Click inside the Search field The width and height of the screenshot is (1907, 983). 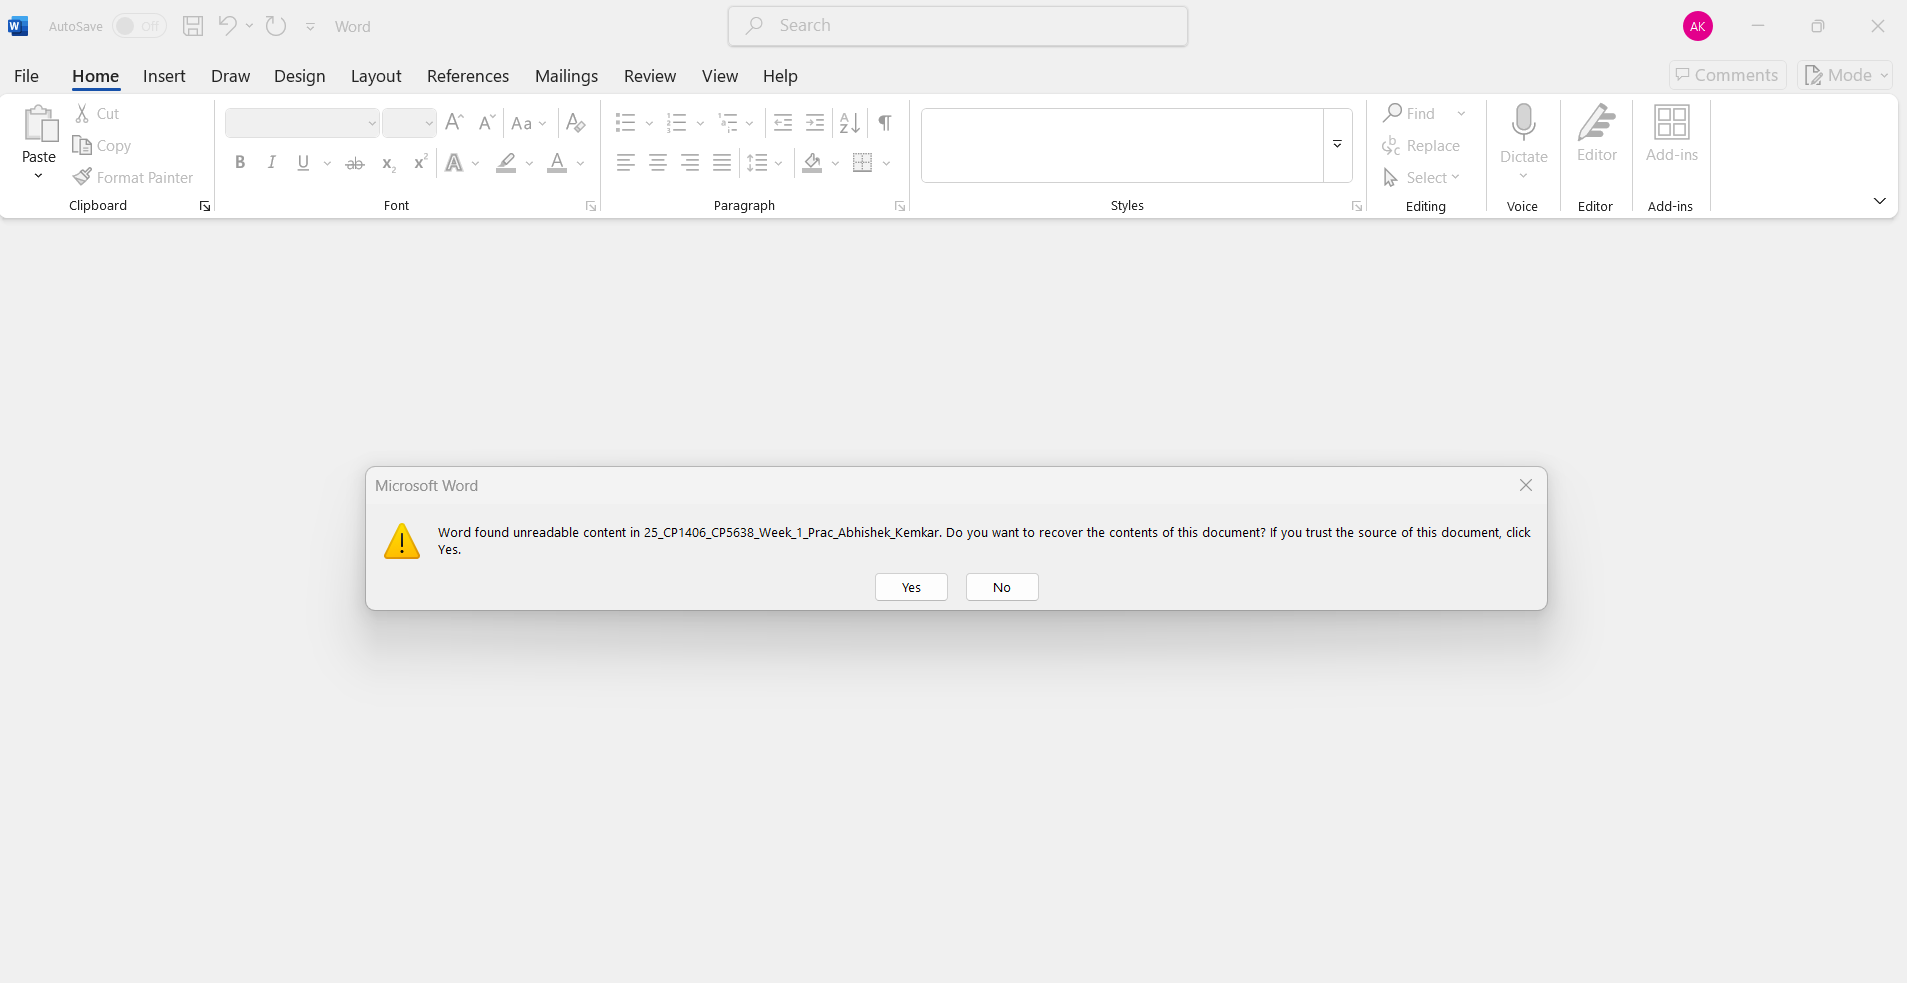957,26
